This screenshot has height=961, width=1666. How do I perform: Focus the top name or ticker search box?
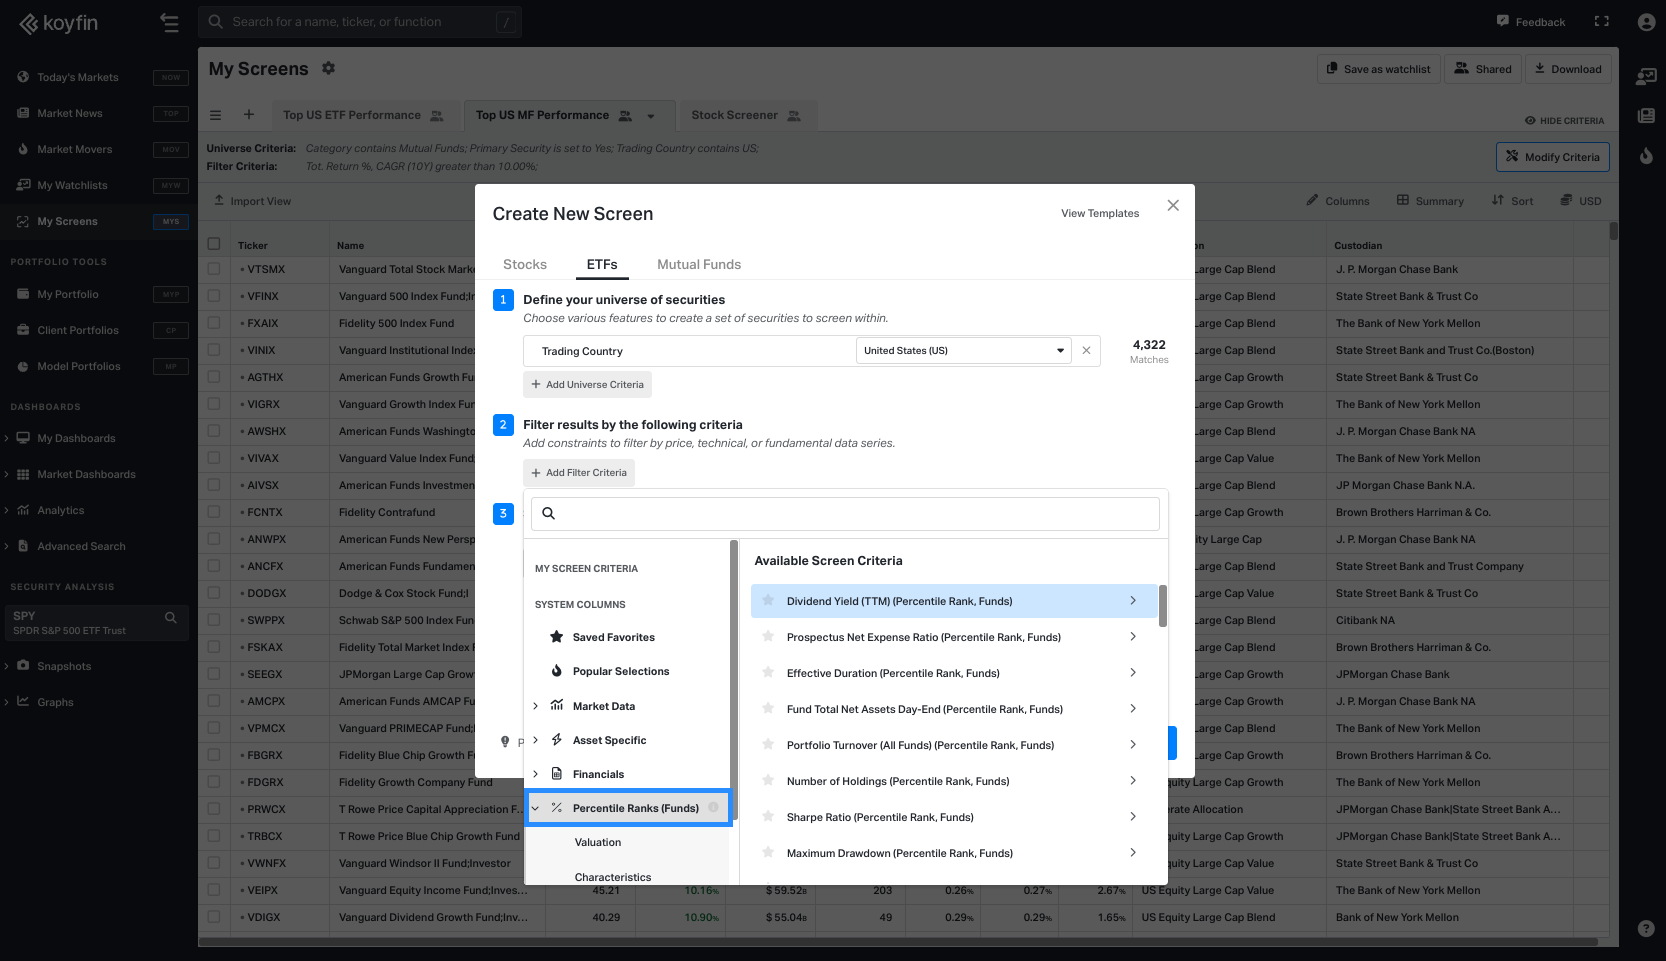click(x=360, y=22)
